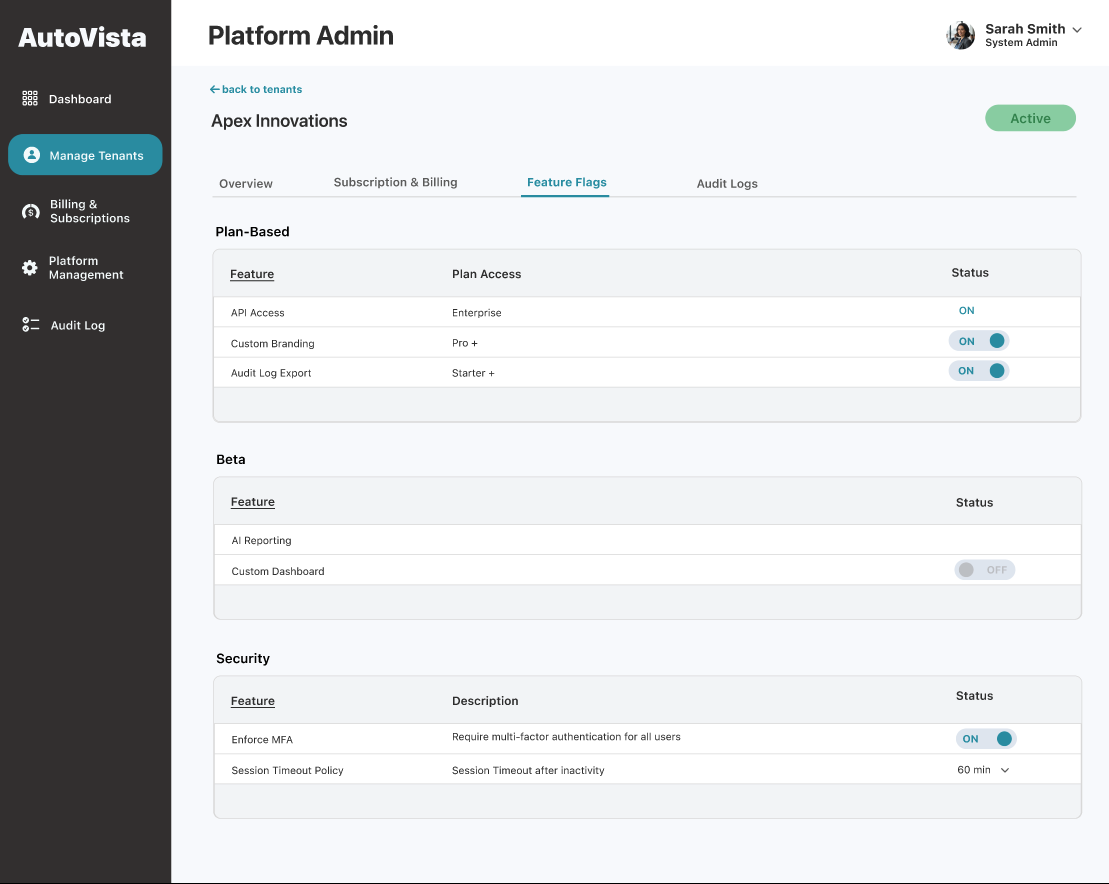The height and width of the screenshot is (884, 1109).
Task: Click the AI Reporting row in Beta
Action: pyautogui.click(x=262, y=541)
